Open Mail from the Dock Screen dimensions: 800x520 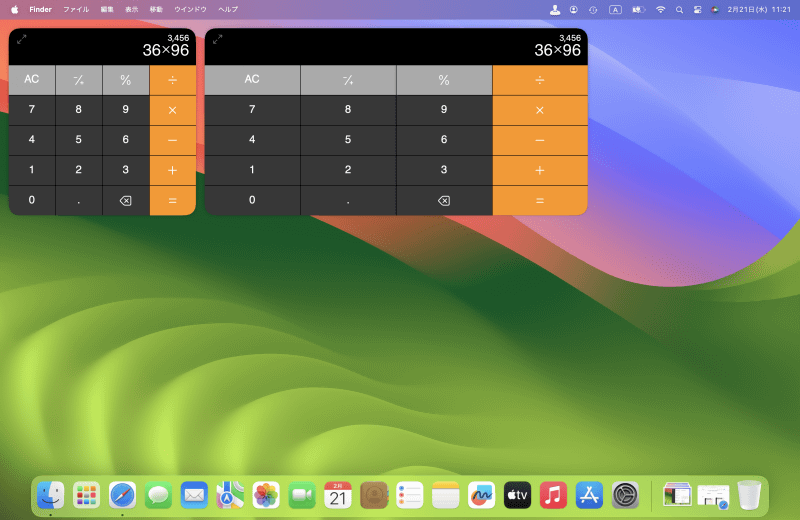point(194,495)
